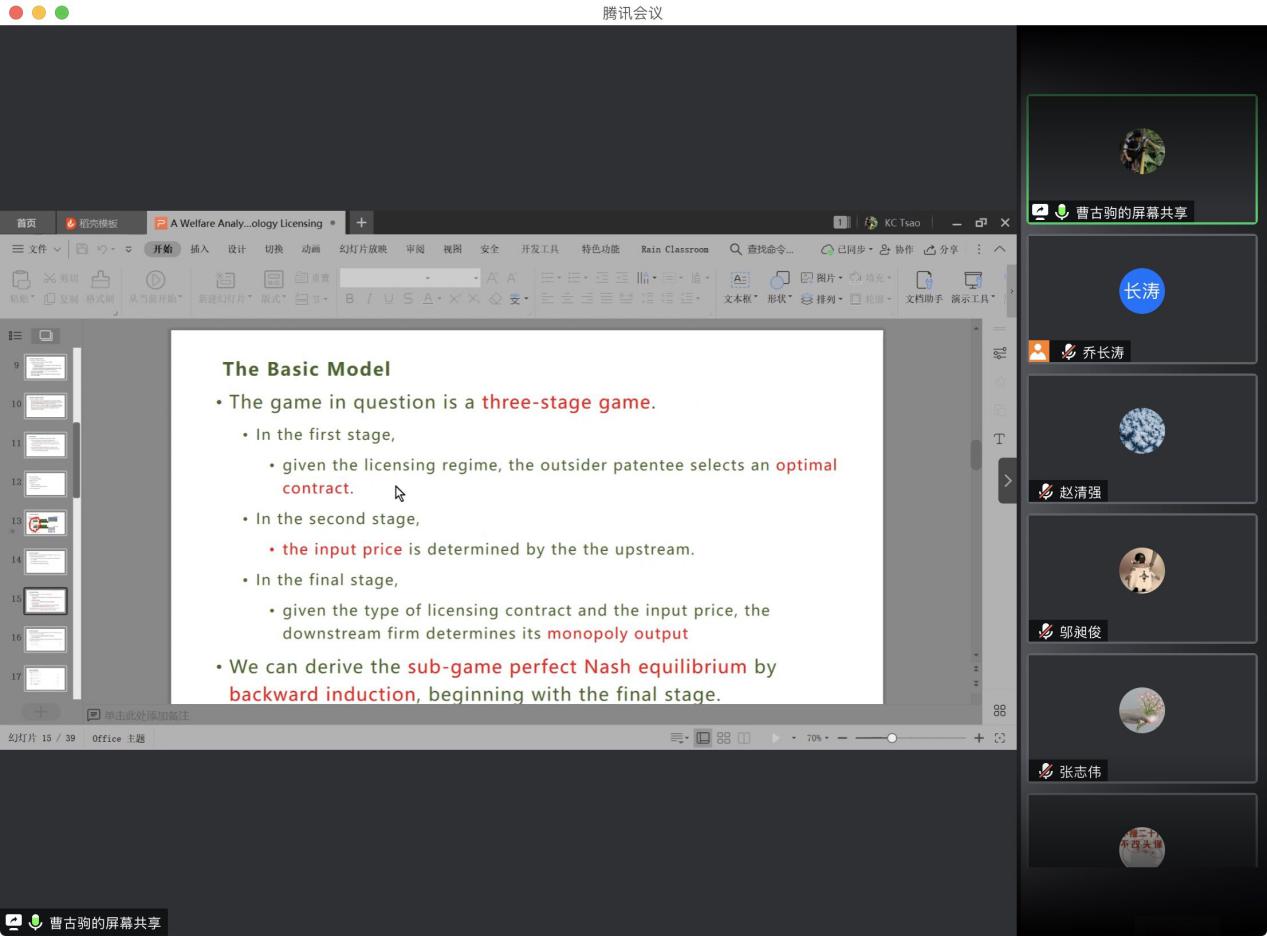Screen dimensions: 1267x936
Task: Expand the Tencent Meeting side panel arrow
Action: click(x=1007, y=480)
